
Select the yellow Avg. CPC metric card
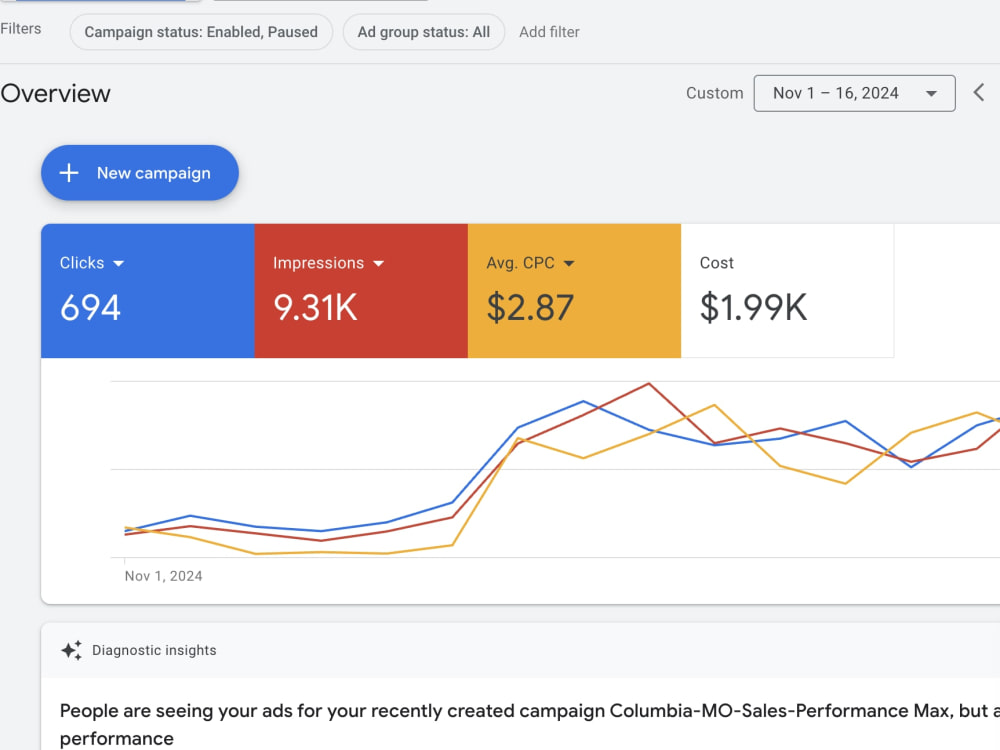point(575,291)
